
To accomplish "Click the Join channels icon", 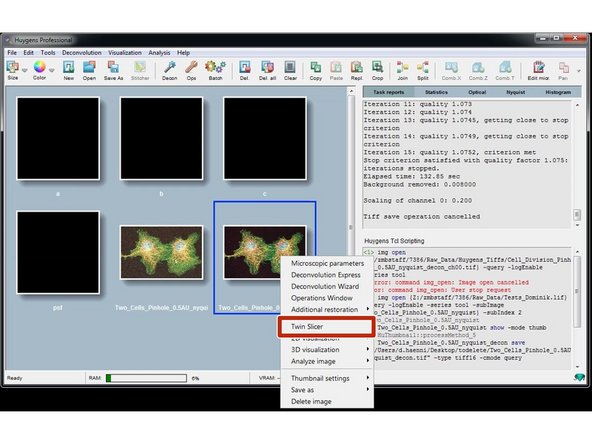I will [402, 70].
